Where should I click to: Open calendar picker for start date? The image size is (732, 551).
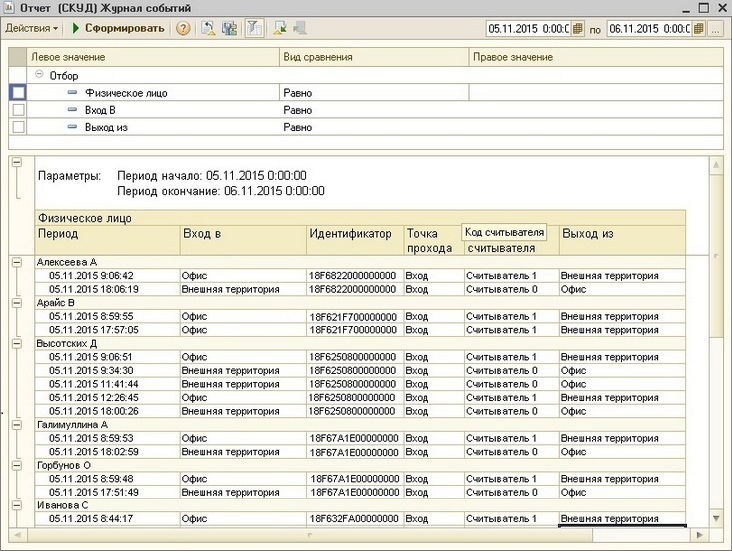[x=577, y=28]
